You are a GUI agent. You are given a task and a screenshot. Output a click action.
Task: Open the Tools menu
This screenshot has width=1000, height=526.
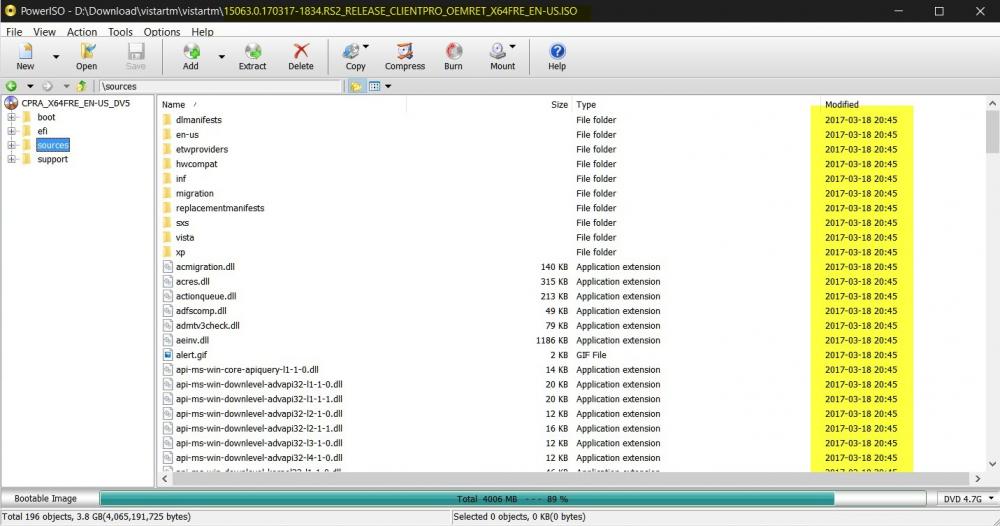pyautogui.click(x=120, y=32)
